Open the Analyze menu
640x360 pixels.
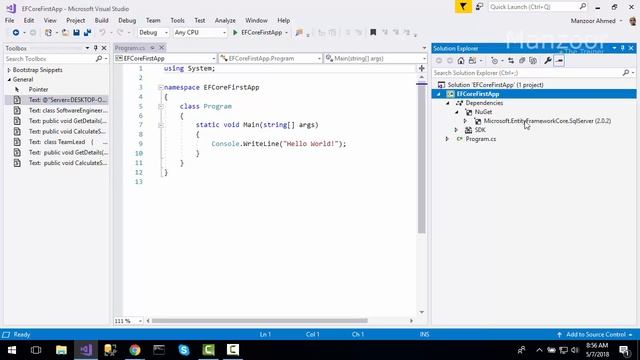tap(225, 20)
